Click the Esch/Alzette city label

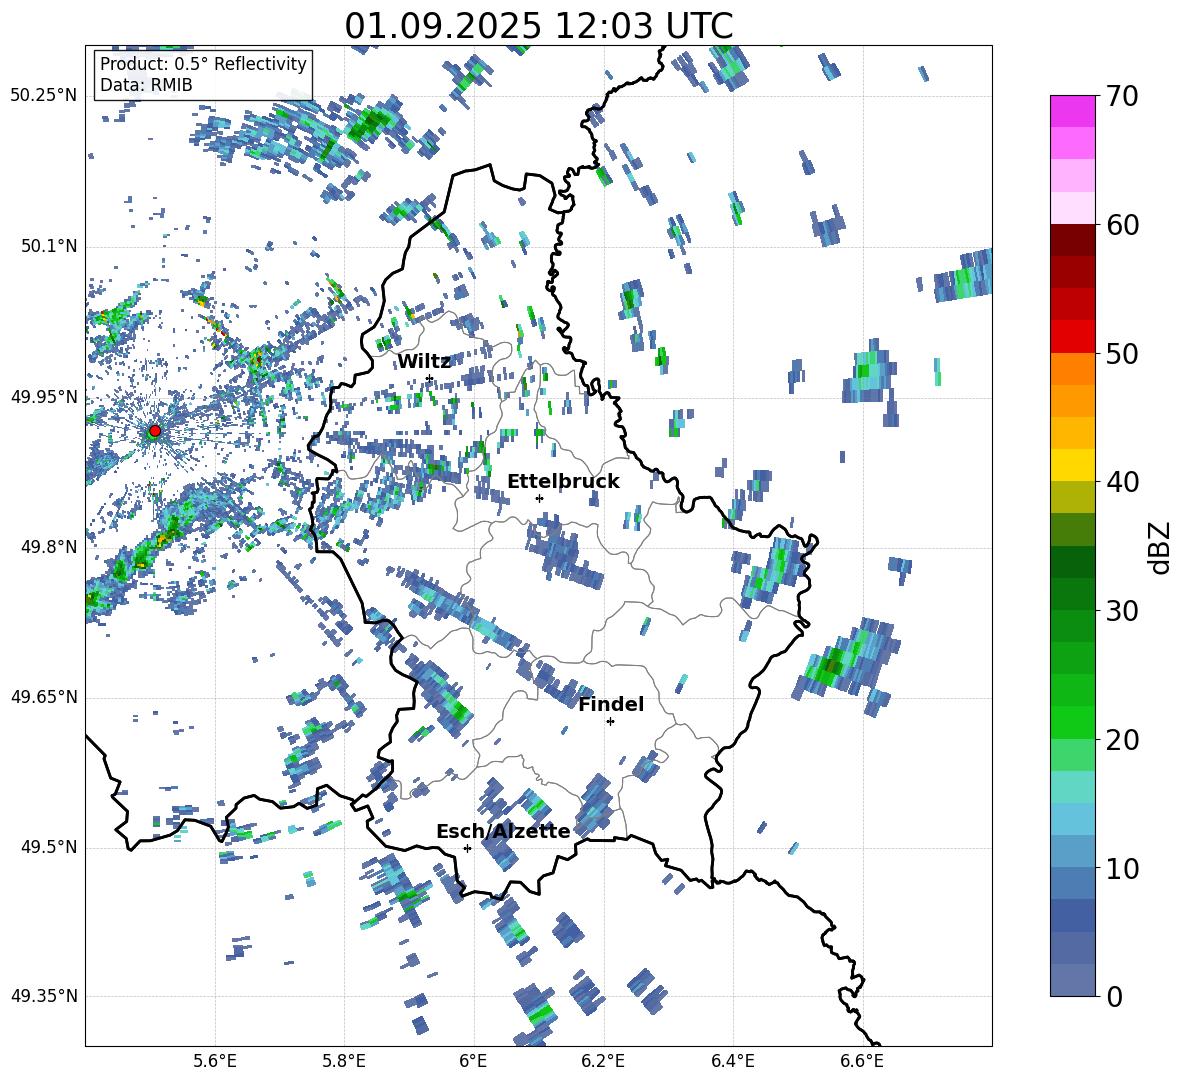coord(503,831)
